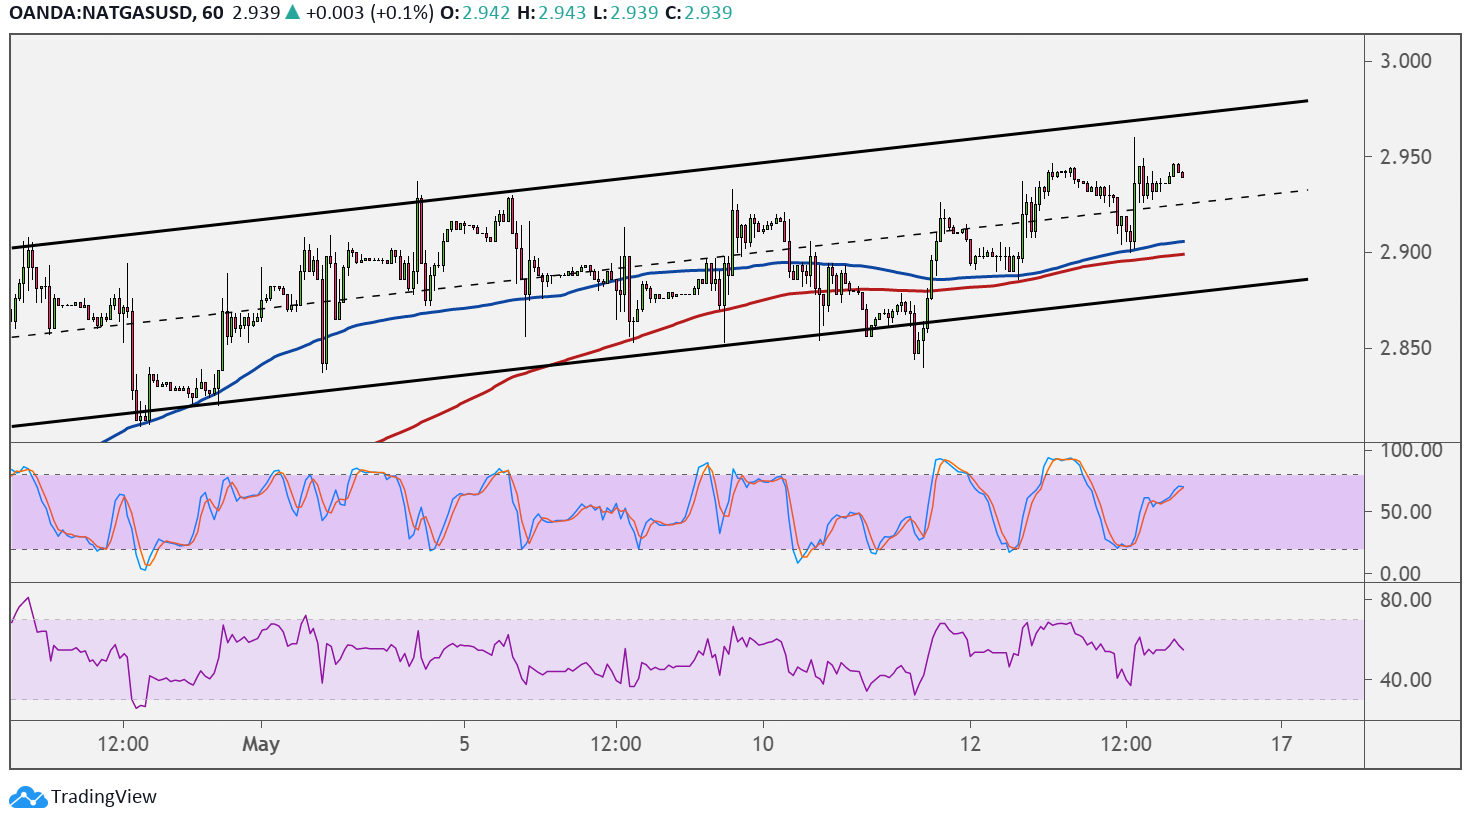Click the 17 date label on time axis
This screenshot has height=824, width=1471.
pyautogui.click(x=1281, y=744)
